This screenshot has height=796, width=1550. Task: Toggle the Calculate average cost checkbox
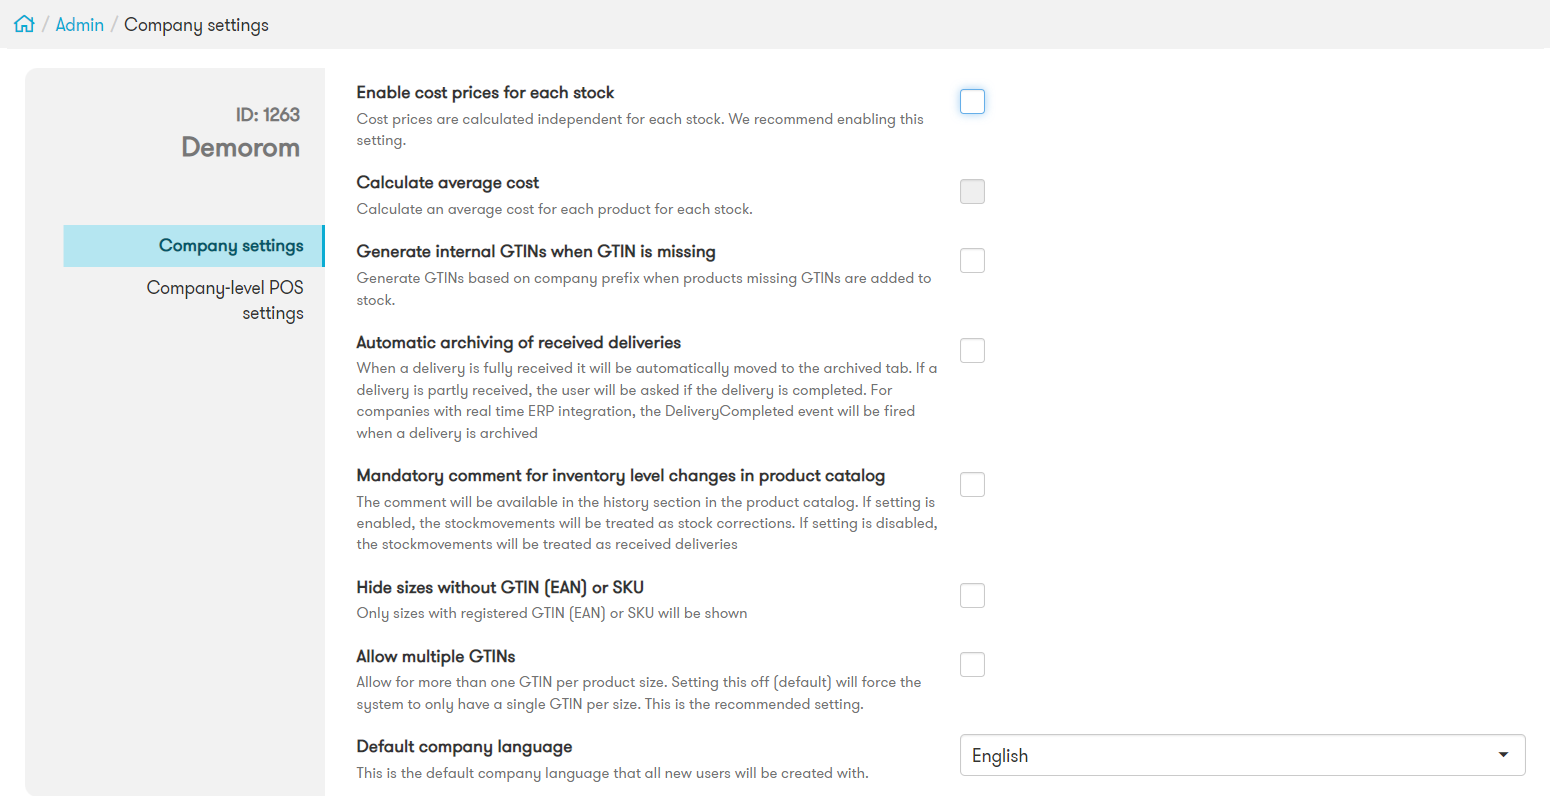pos(972,191)
